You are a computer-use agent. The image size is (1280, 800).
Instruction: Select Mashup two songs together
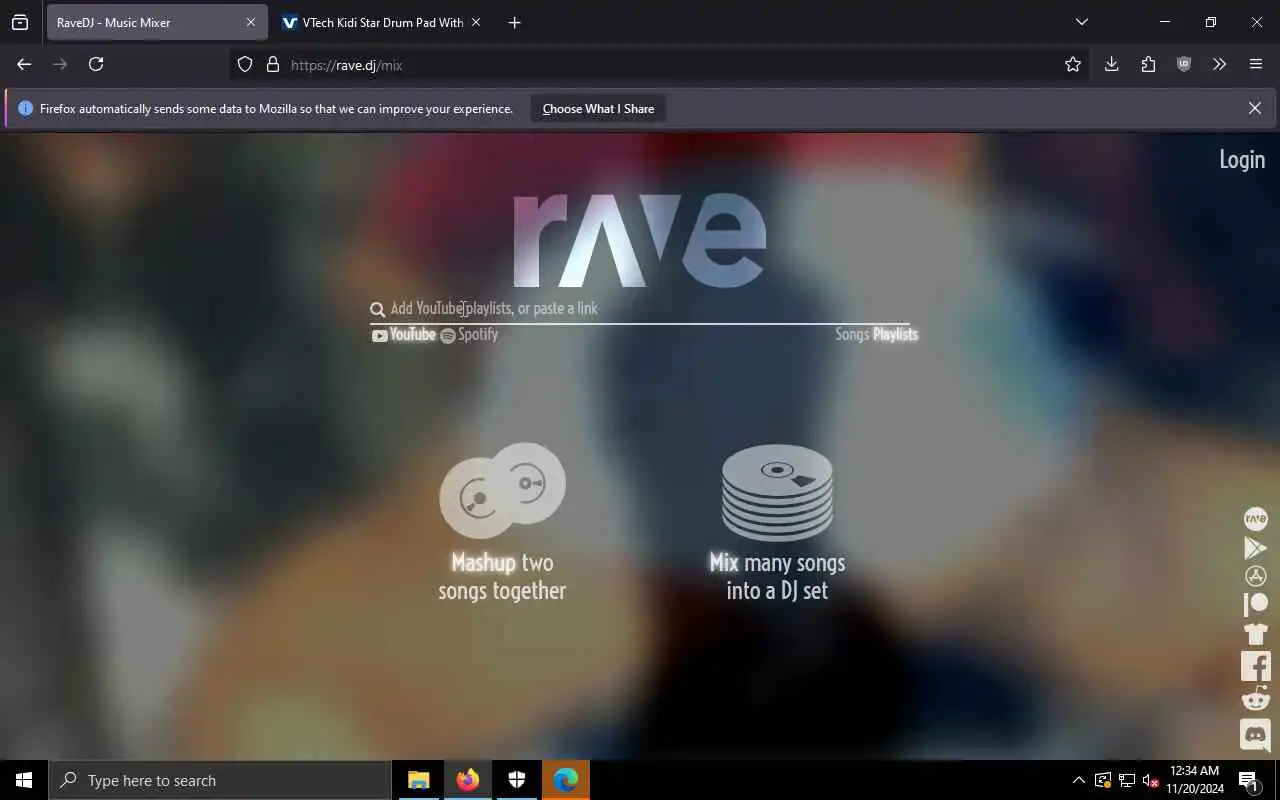pos(502,577)
